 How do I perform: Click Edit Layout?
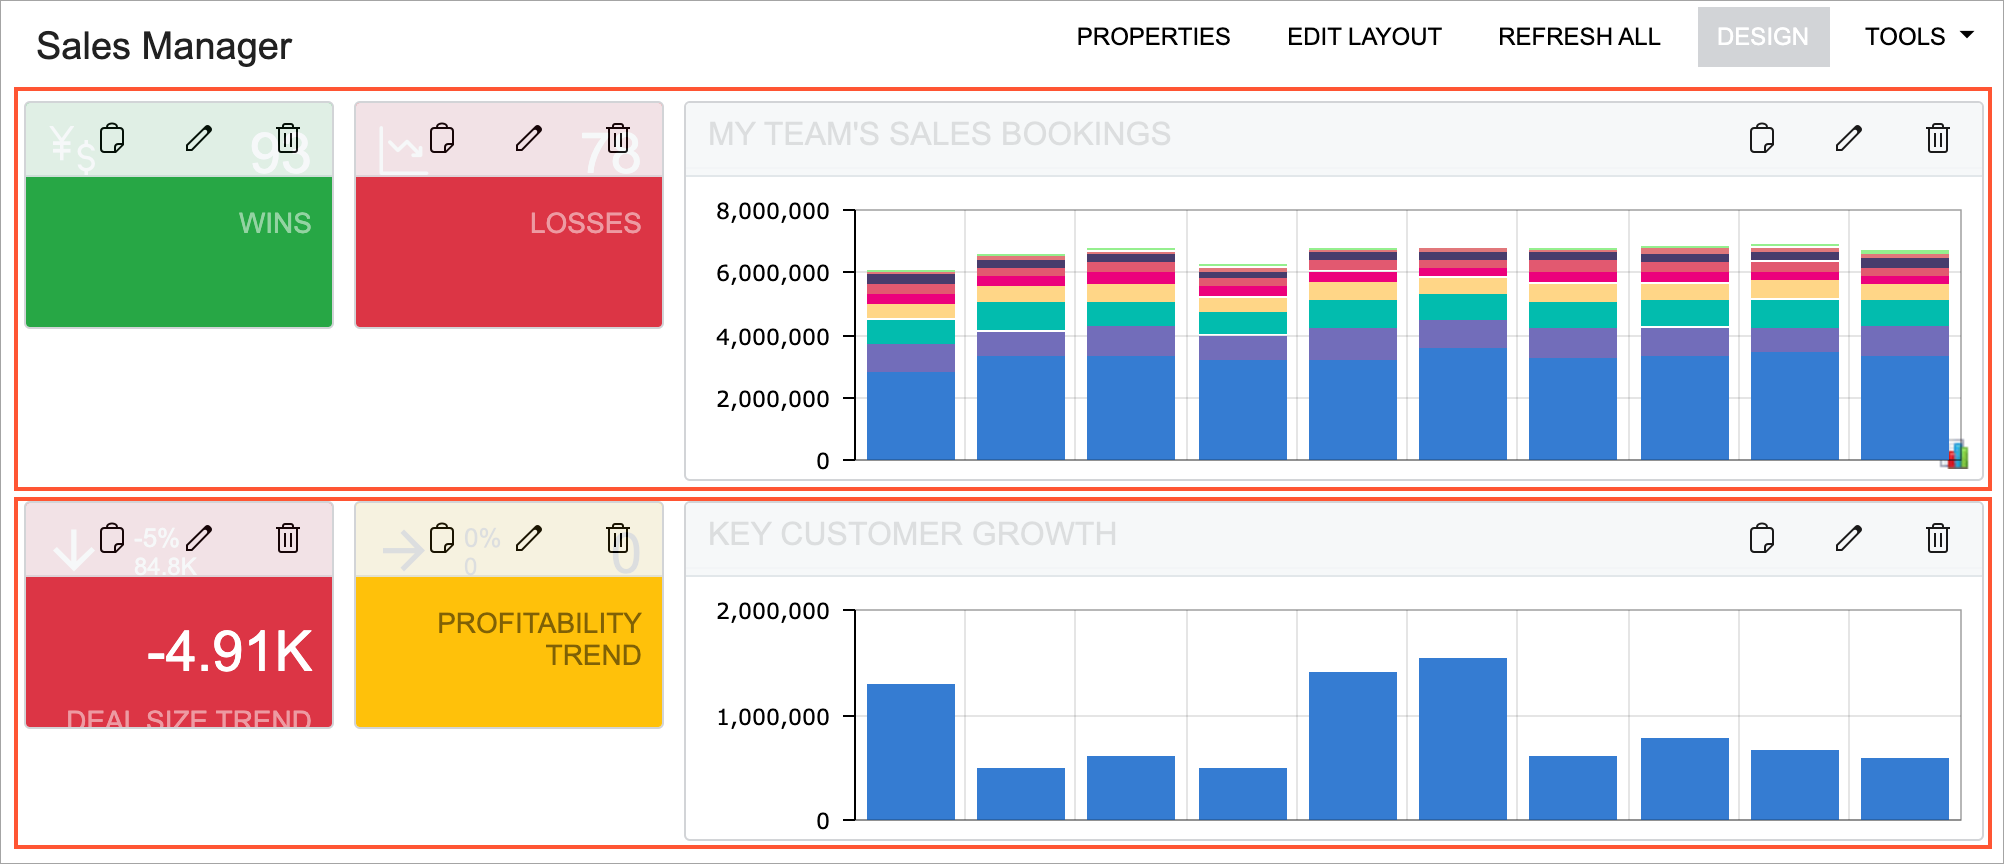(1364, 37)
